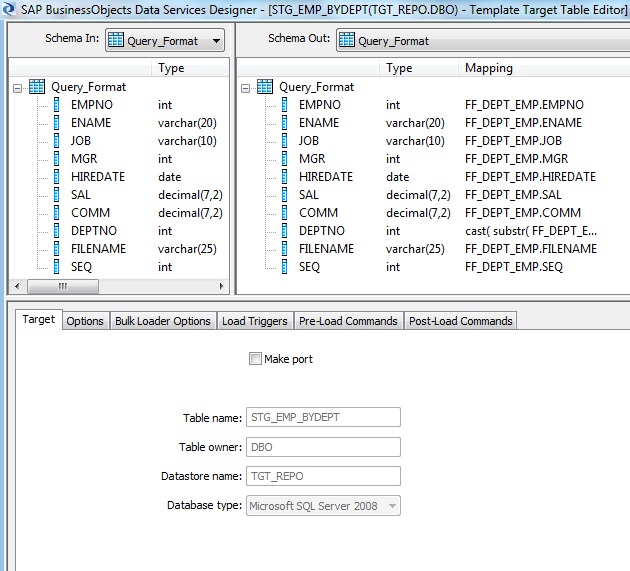Click the Table name field
This screenshot has height=571, width=630.
click(323, 417)
